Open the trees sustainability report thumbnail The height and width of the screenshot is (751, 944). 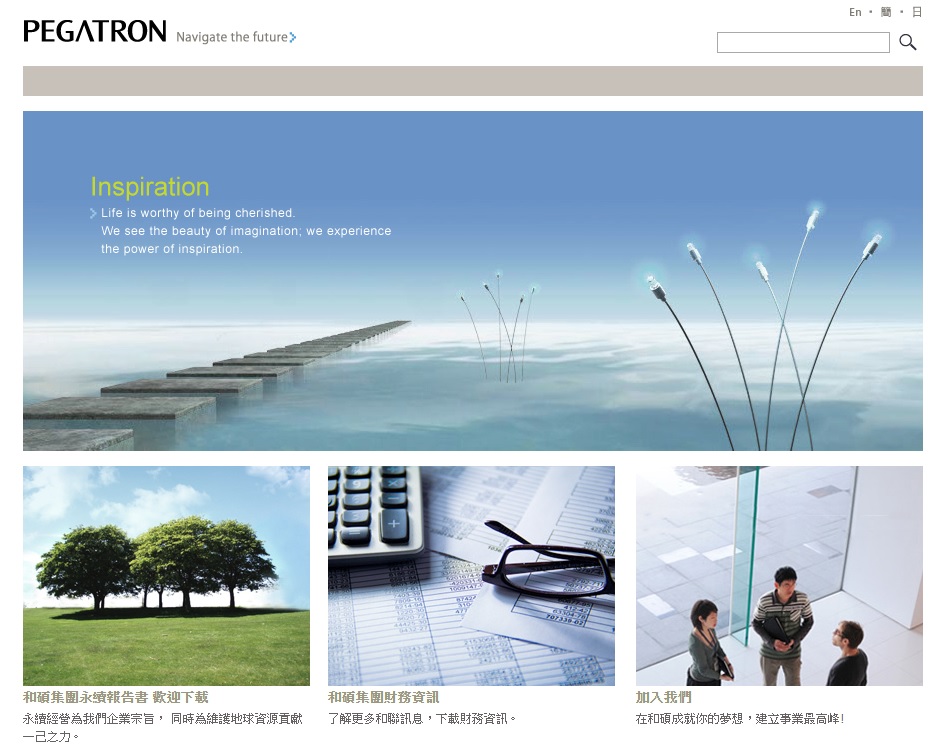pyautogui.click(x=166, y=576)
